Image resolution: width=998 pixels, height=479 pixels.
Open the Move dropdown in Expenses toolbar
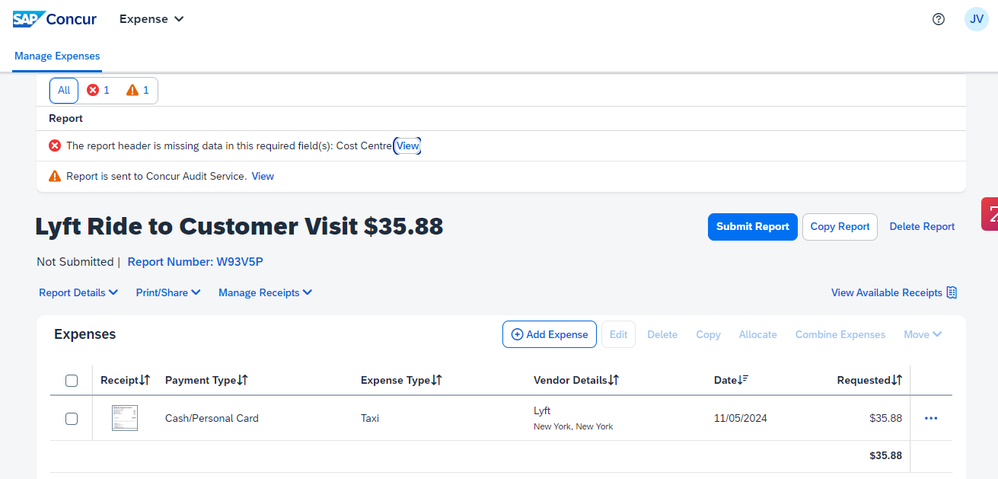(922, 335)
